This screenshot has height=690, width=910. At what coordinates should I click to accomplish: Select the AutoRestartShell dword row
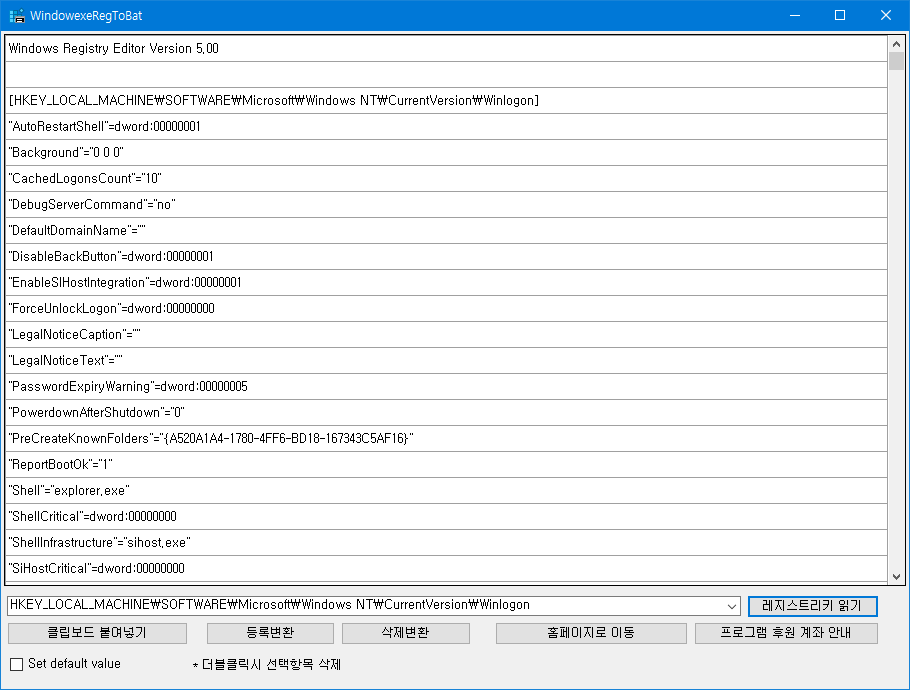click(446, 127)
